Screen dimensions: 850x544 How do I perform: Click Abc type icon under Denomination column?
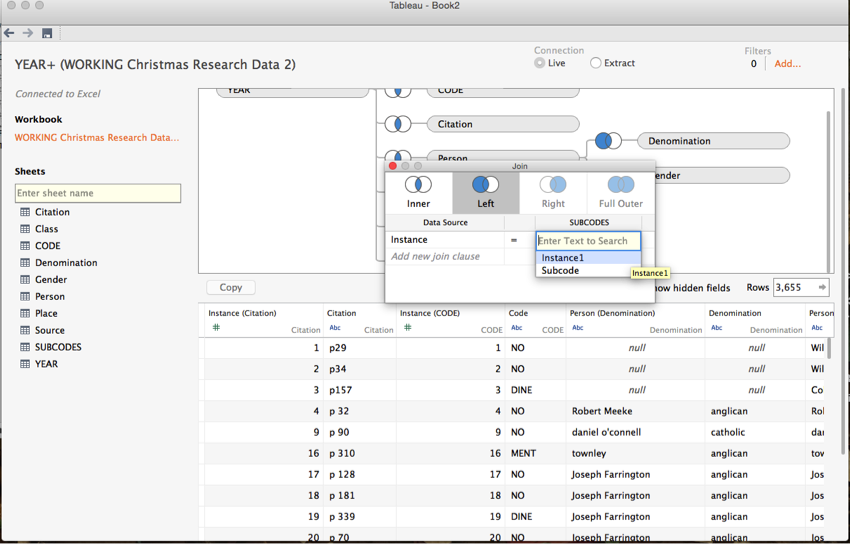(x=717, y=327)
